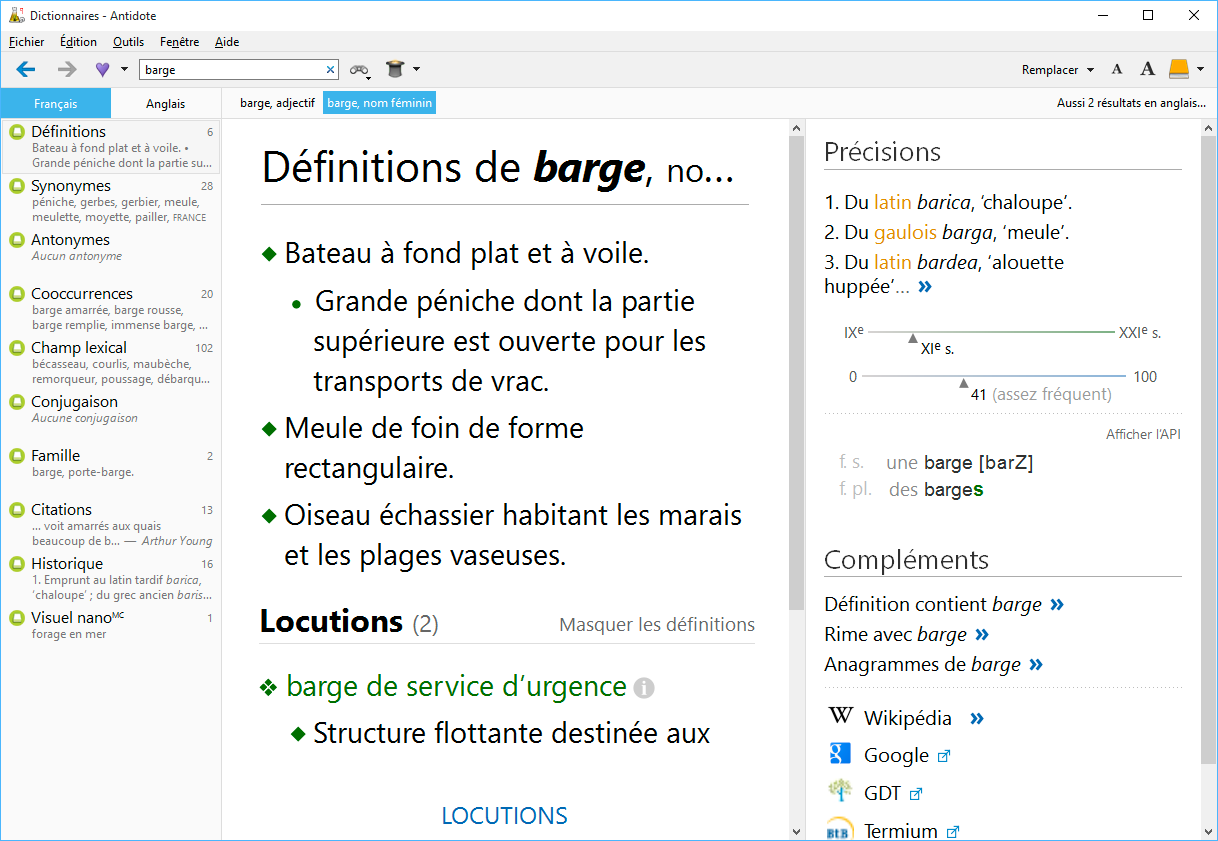Decrease text size with small A
The height and width of the screenshot is (841, 1218).
click(1117, 70)
